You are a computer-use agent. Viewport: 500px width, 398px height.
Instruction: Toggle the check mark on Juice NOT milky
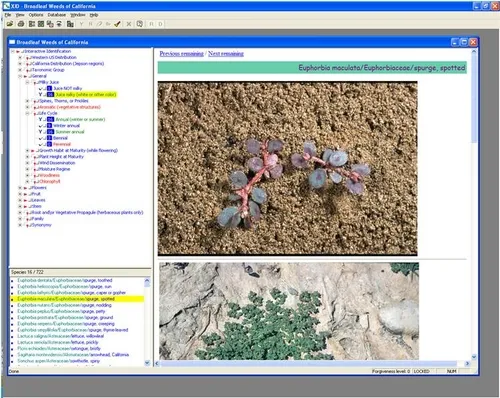pos(40,88)
